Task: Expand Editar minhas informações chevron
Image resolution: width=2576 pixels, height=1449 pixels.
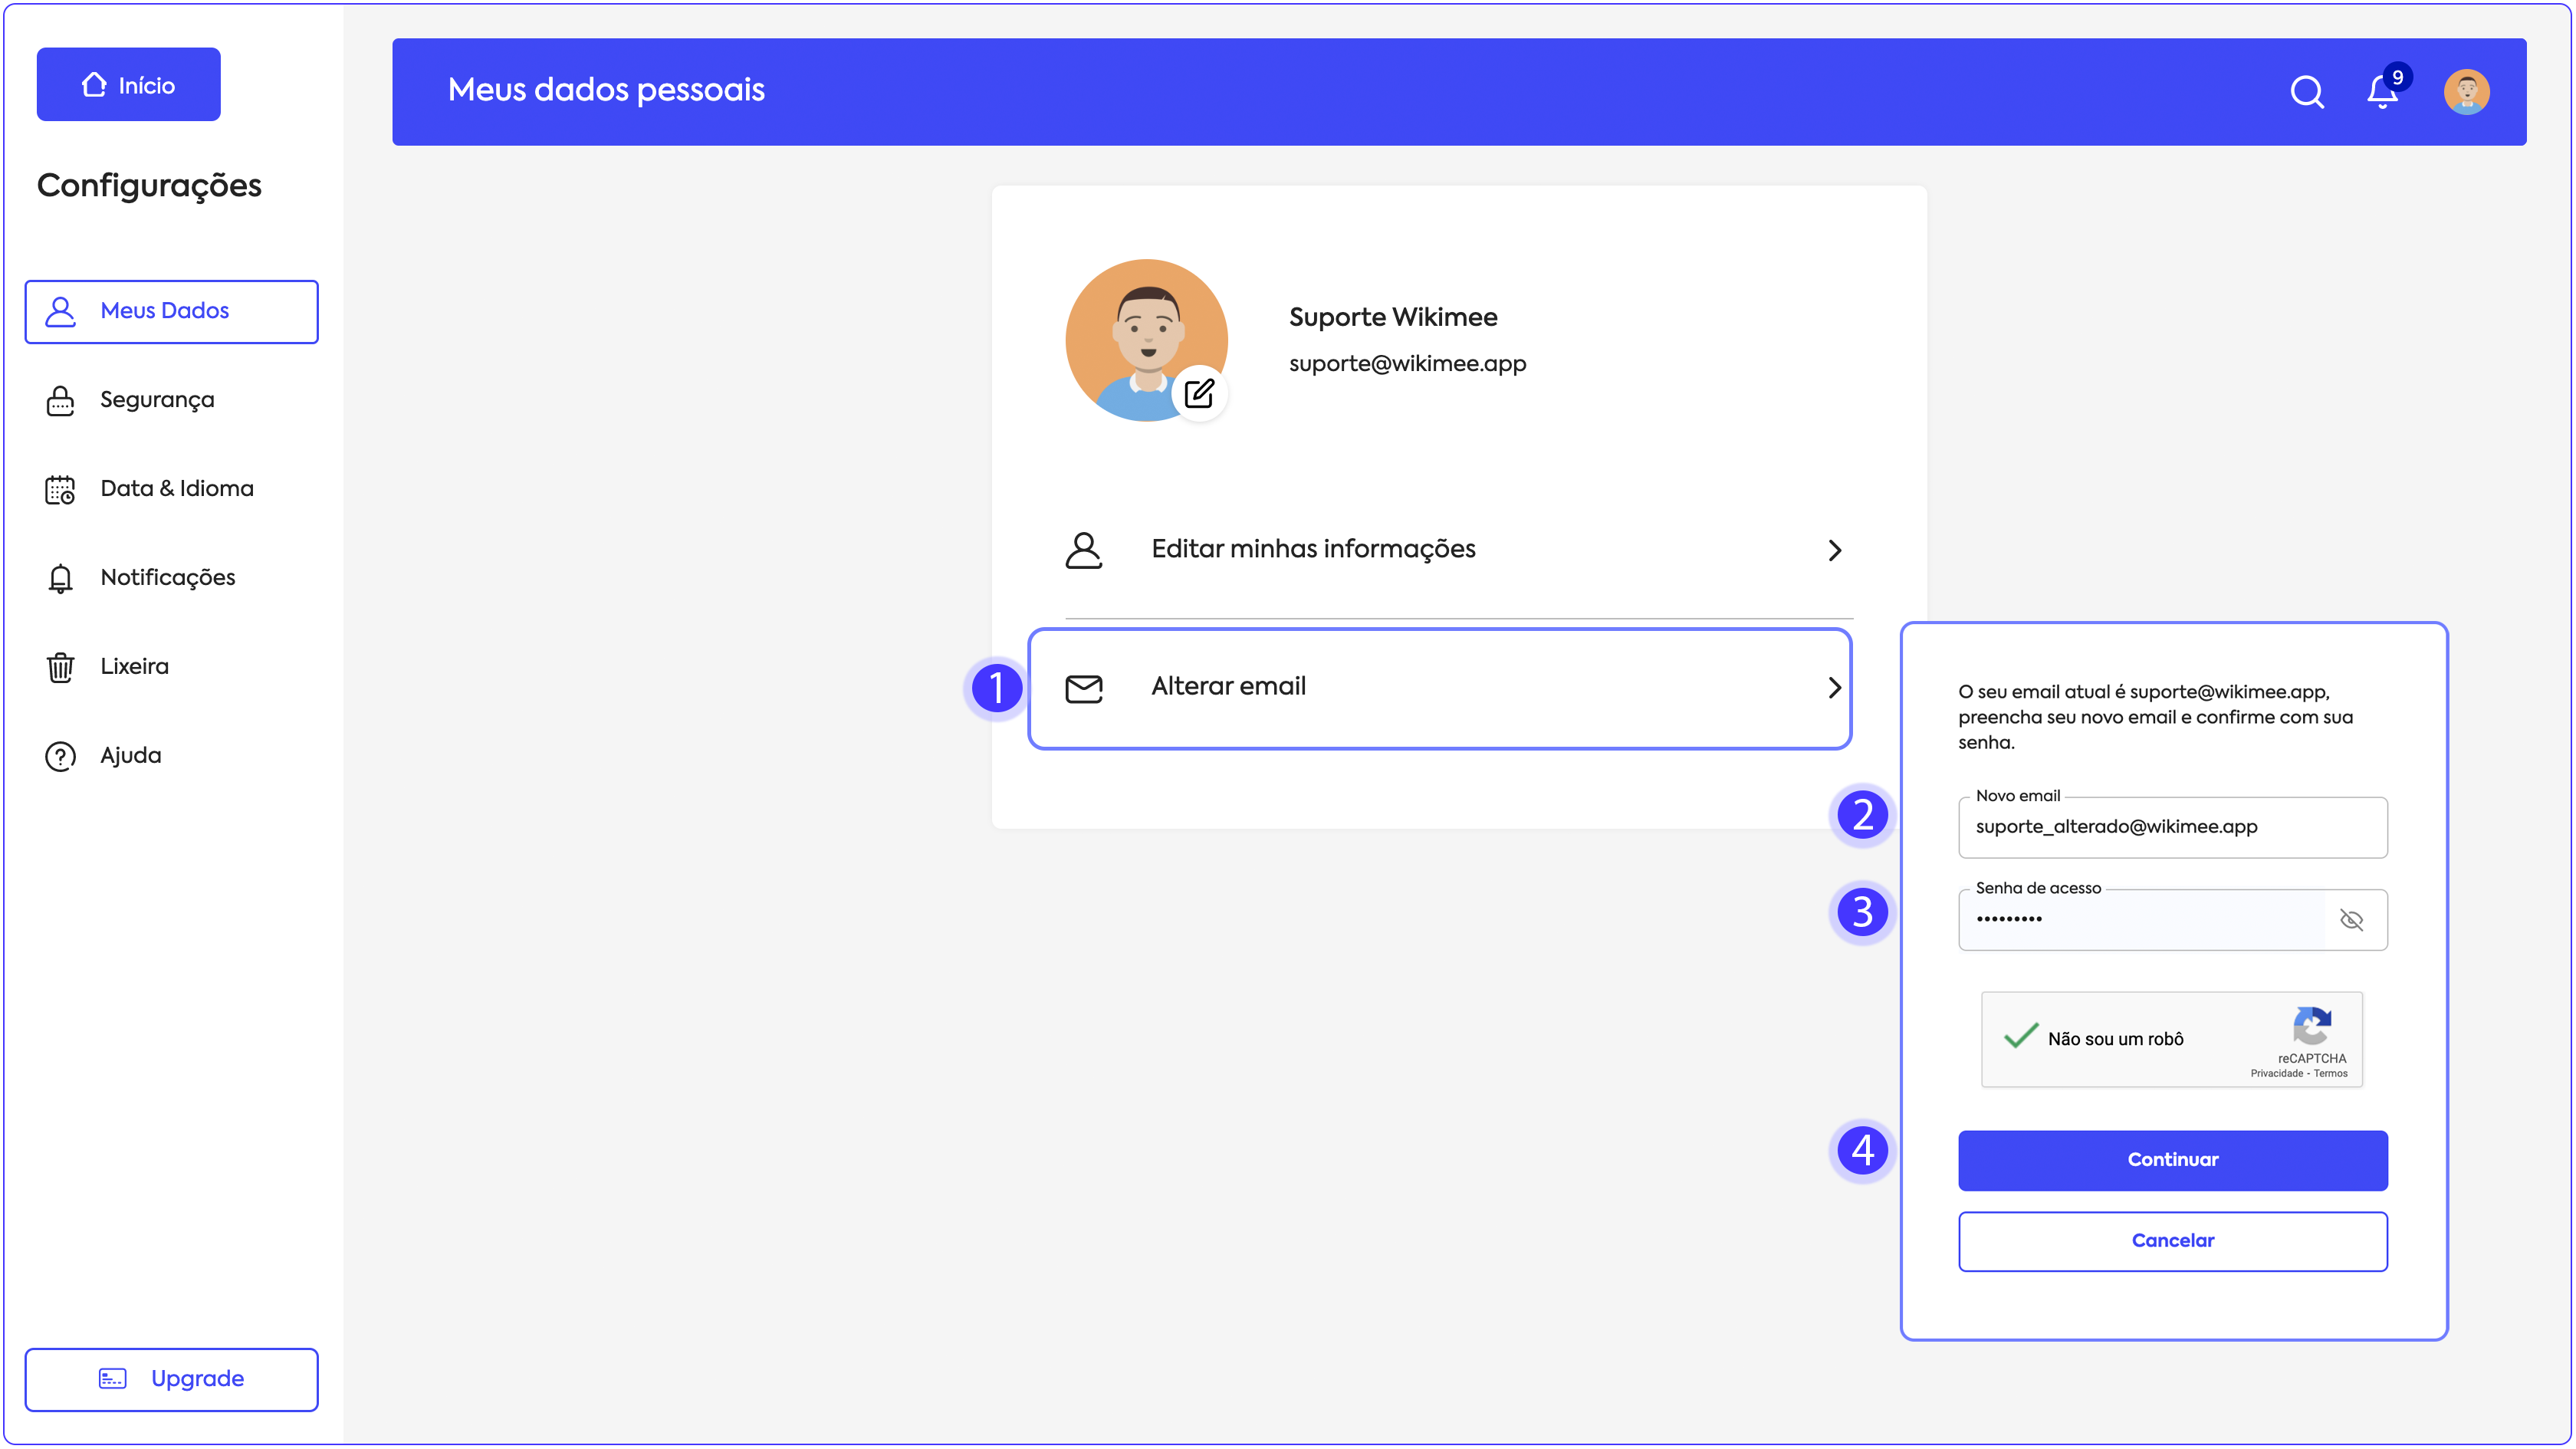Action: coord(1834,550)
